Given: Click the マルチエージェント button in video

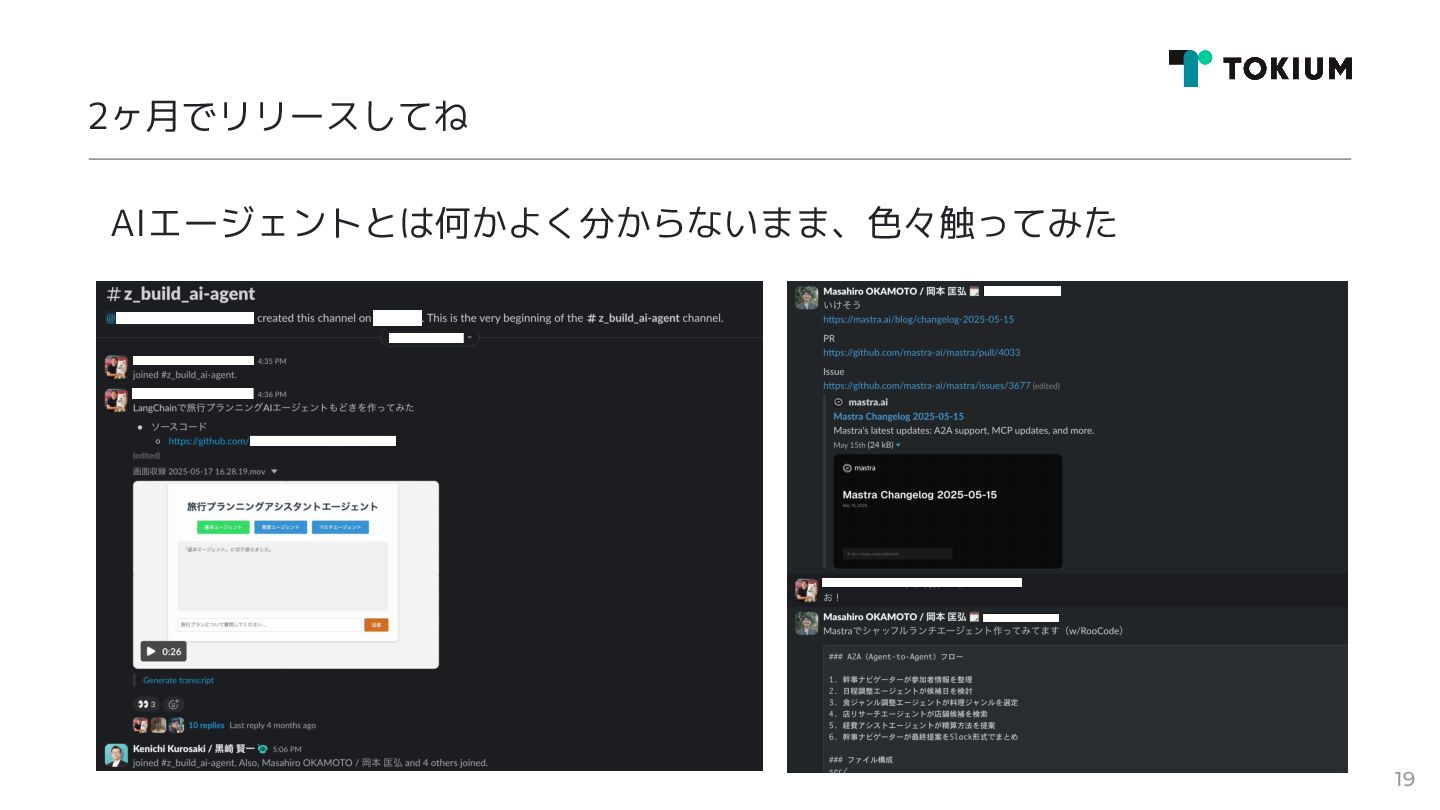Looking at the screenshot, I should pyautogui.click(x=340, y=527).
